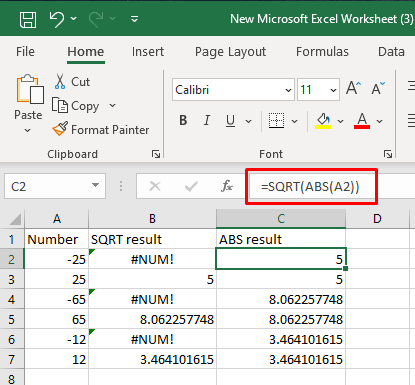
Task: Click the 'ABS result' heading cell
Action: (281, 239)
